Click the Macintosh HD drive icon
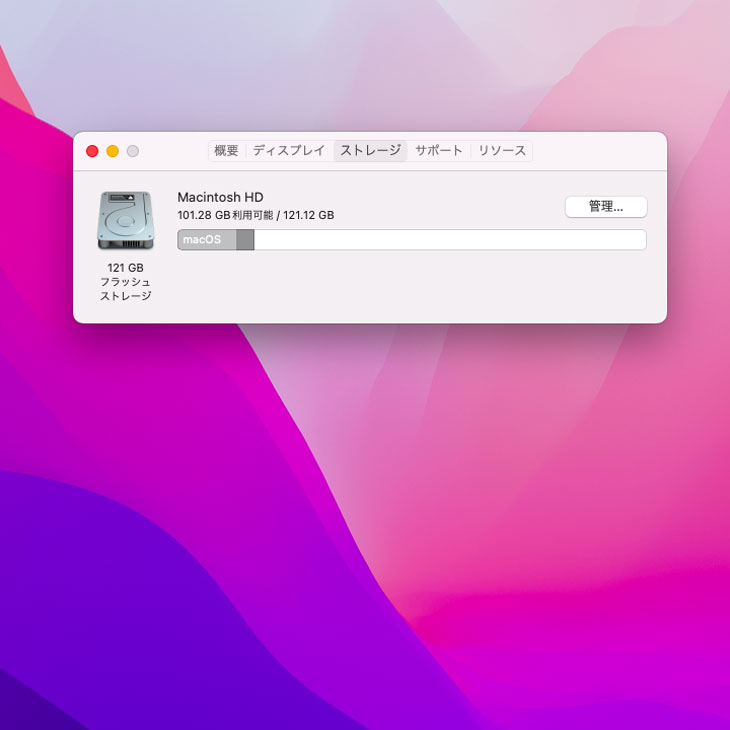 coord(126,221)
